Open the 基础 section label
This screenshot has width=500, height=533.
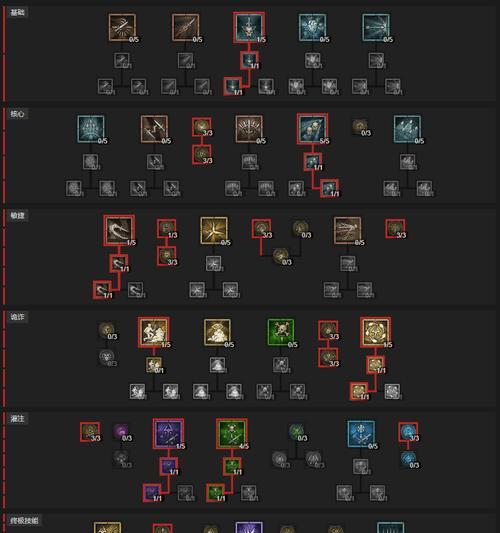(17, 13)
